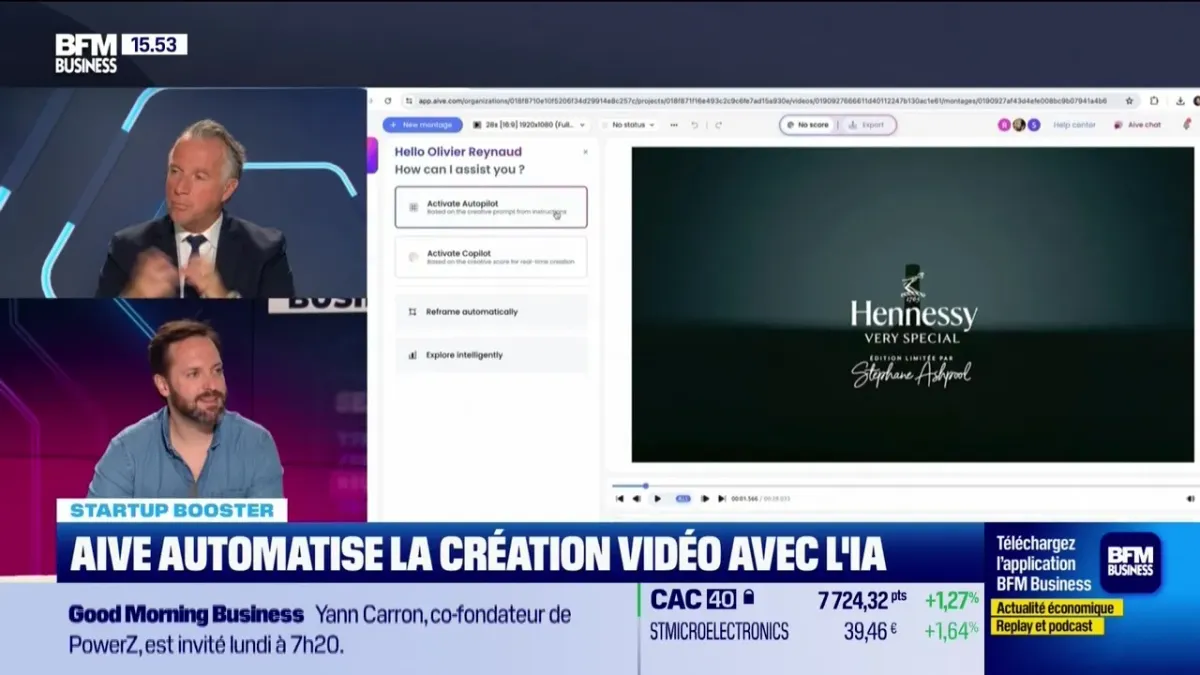Reload the page in the browser
The height and width of the screenshot is (675, 1200).
pos(388,101)
